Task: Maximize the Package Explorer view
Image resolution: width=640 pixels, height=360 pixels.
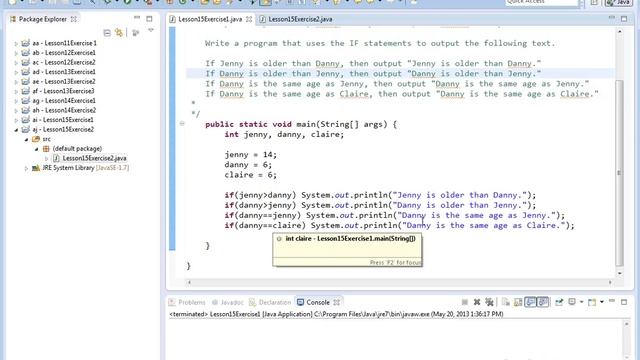Action: click(149, 19)
